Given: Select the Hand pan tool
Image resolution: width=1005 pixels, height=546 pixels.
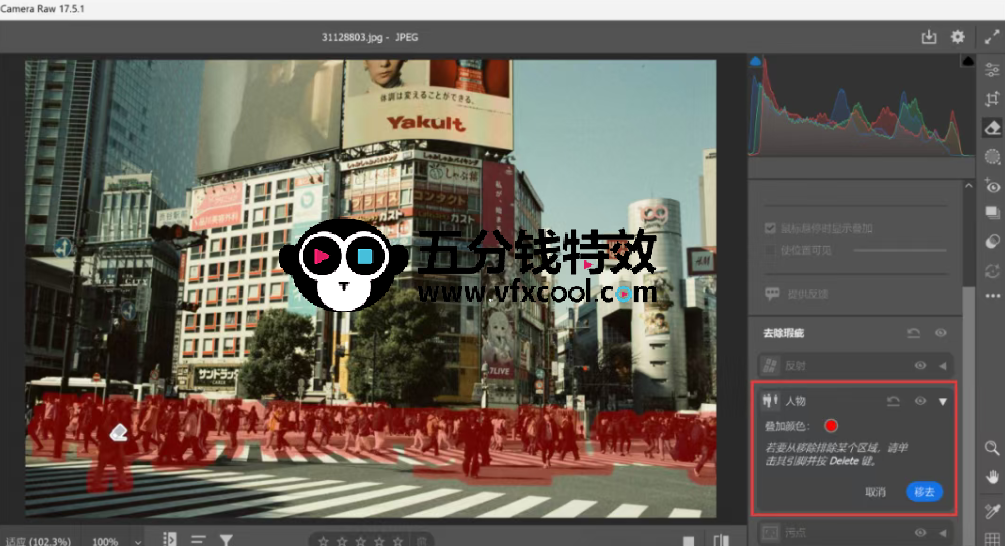Looking at the screenshot, I should click(992, 476).
